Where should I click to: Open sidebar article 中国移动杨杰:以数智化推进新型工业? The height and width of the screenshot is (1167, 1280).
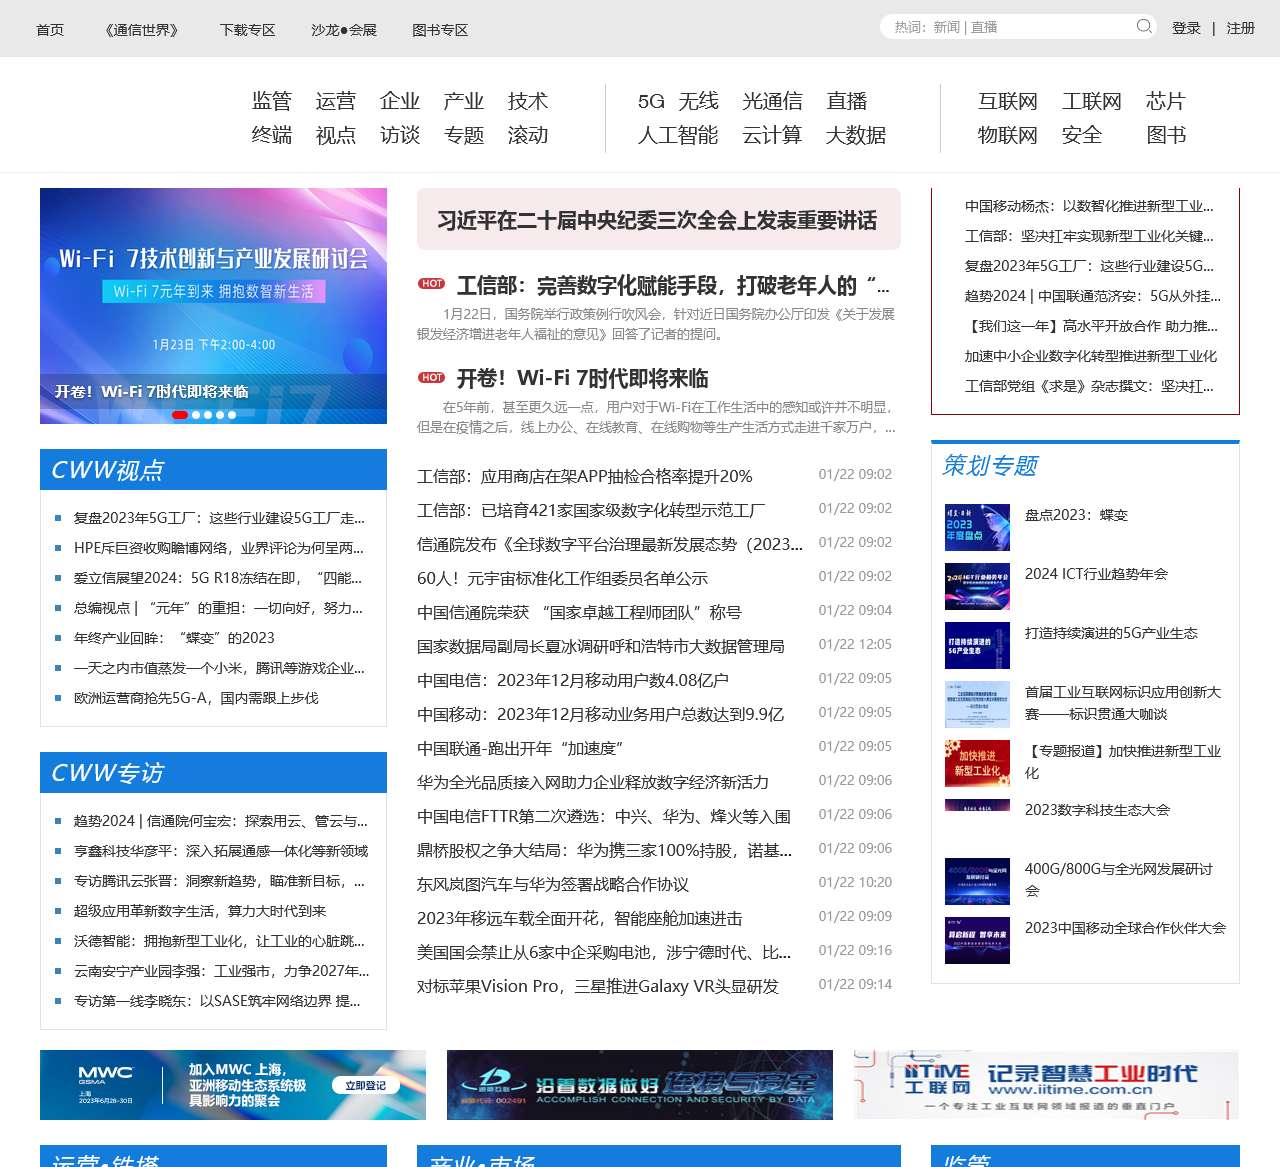1089,206
